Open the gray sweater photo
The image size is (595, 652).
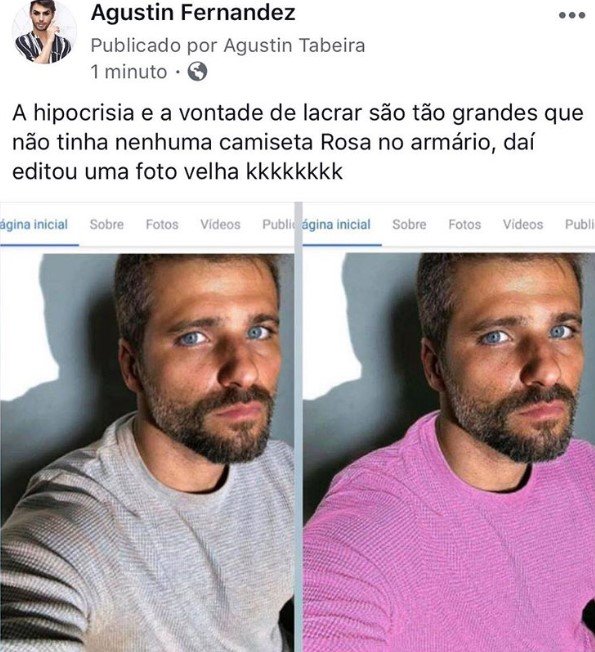pyautogui.click(x=147, y=452)
